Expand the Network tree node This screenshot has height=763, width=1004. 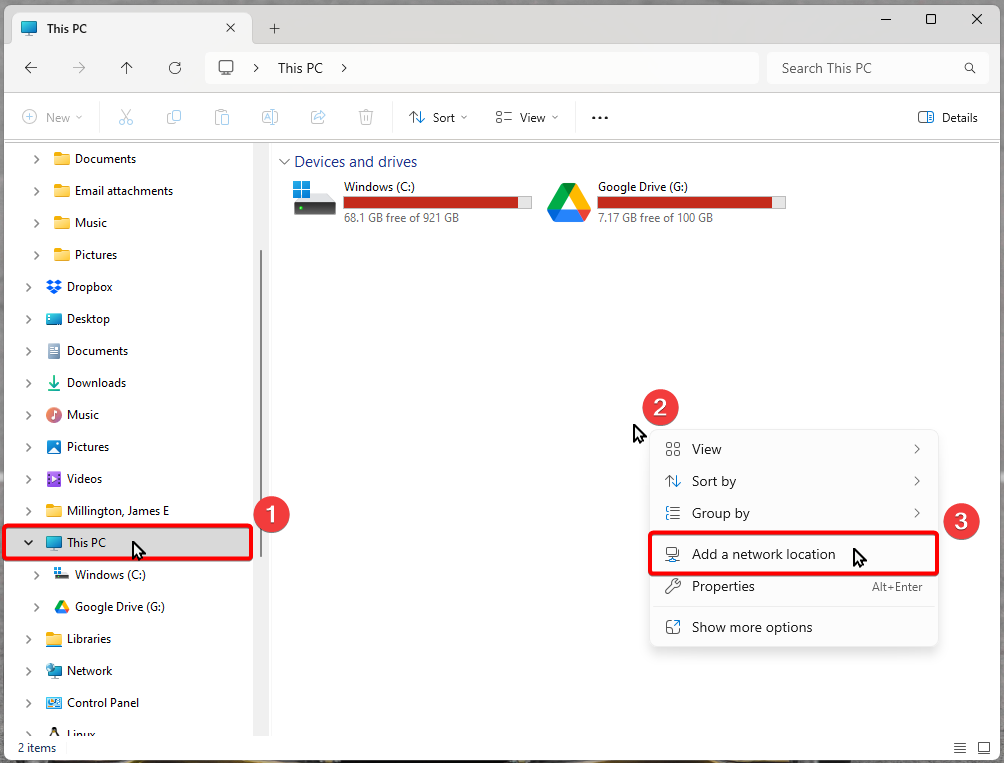point(29,671)
